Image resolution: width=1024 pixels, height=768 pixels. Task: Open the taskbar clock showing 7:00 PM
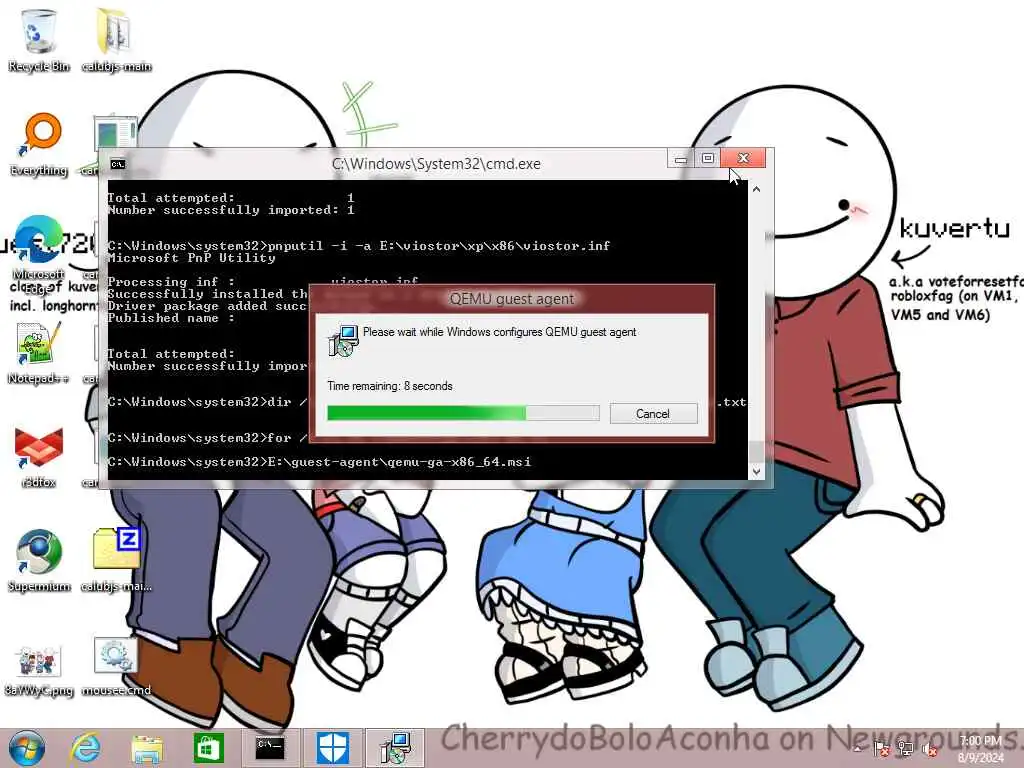click(x=981, y=749)
